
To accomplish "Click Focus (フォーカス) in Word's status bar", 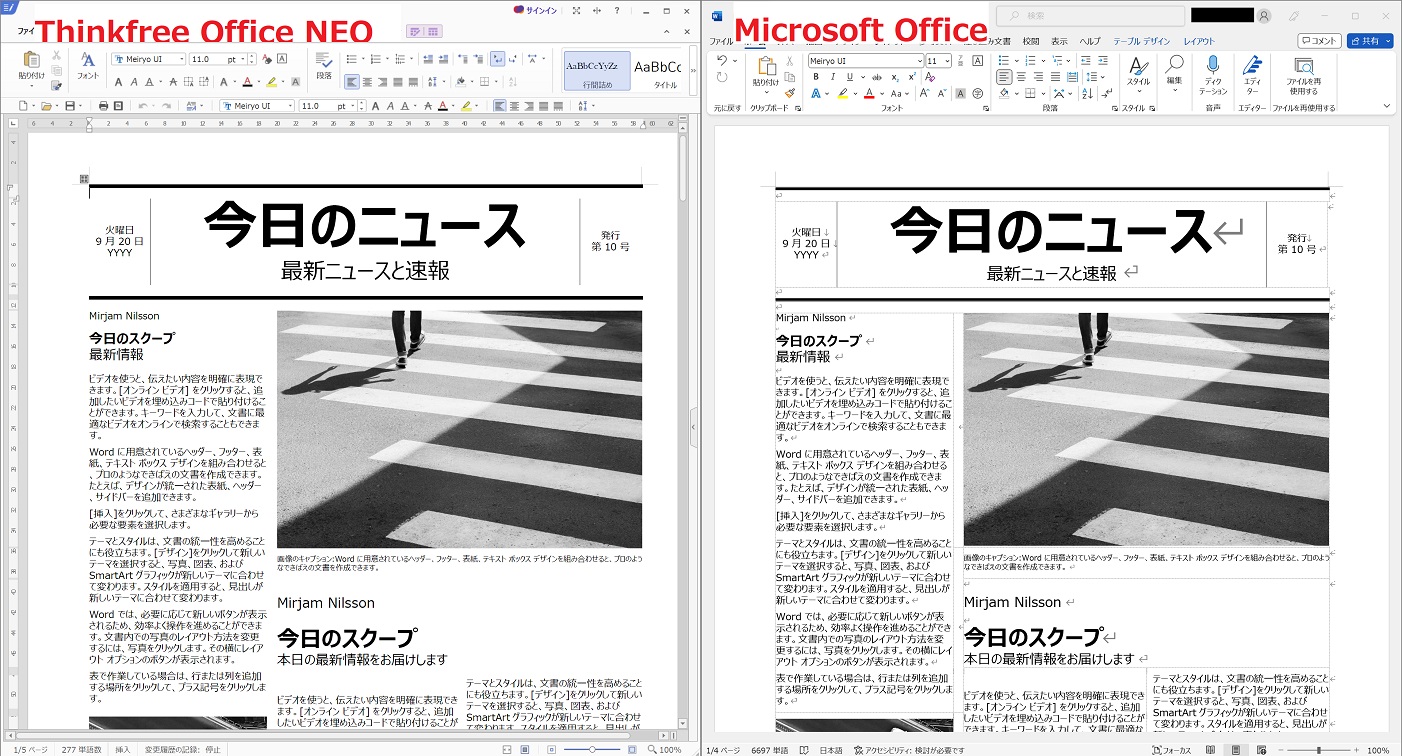I will (1172, 749).
